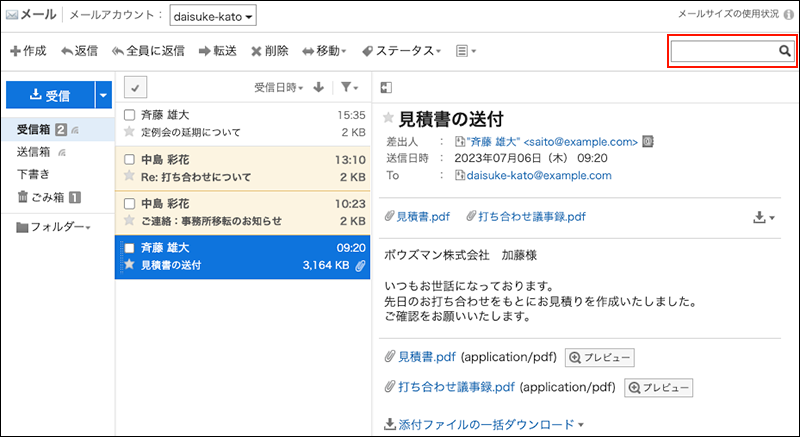
Task: Open the 受信日時 sort dropdown
Action: (279, 88)
